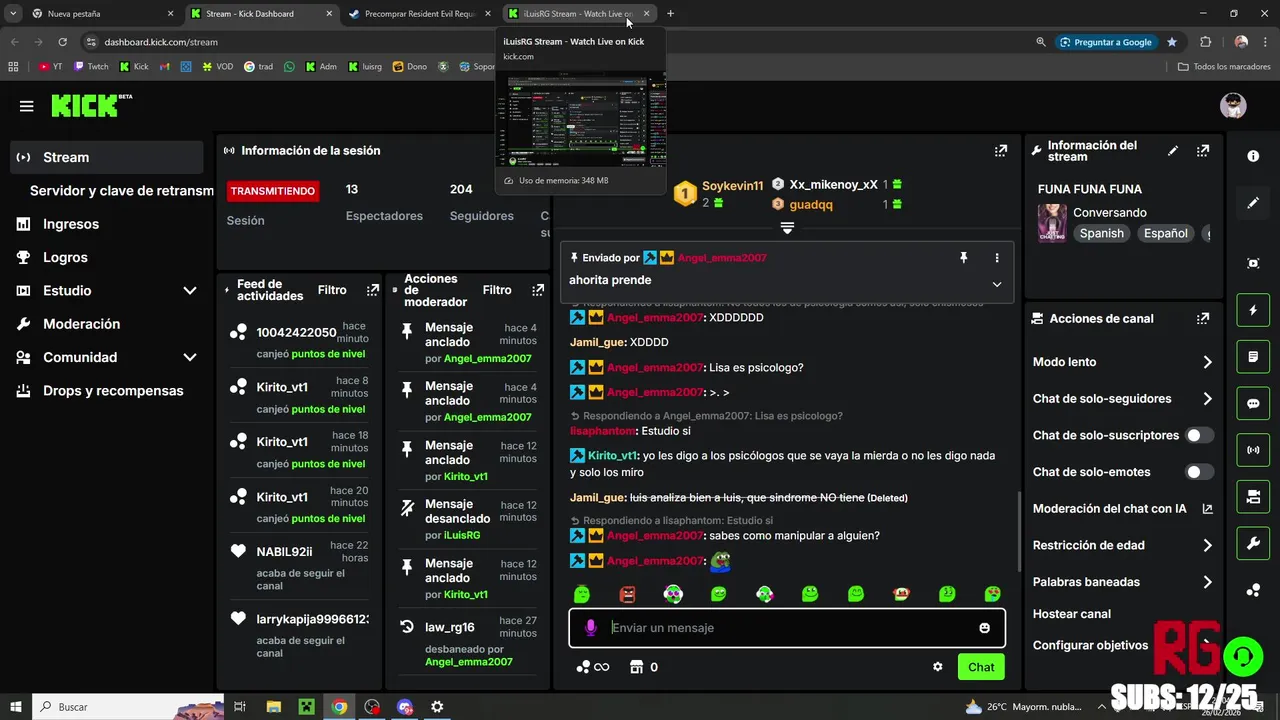The height and width of the screenshot is (720, 1280).
Task: Click the screen-capture icon in the right sidebar
Action: 1253,263
